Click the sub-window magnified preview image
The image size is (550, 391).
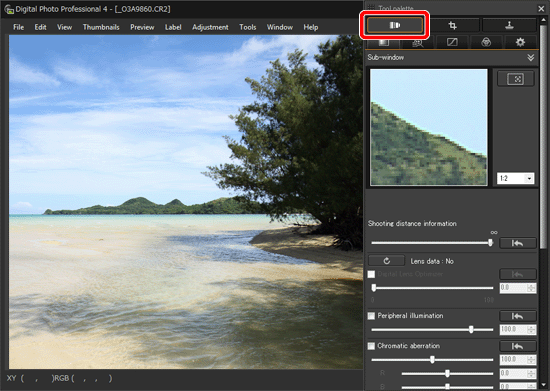429,127
